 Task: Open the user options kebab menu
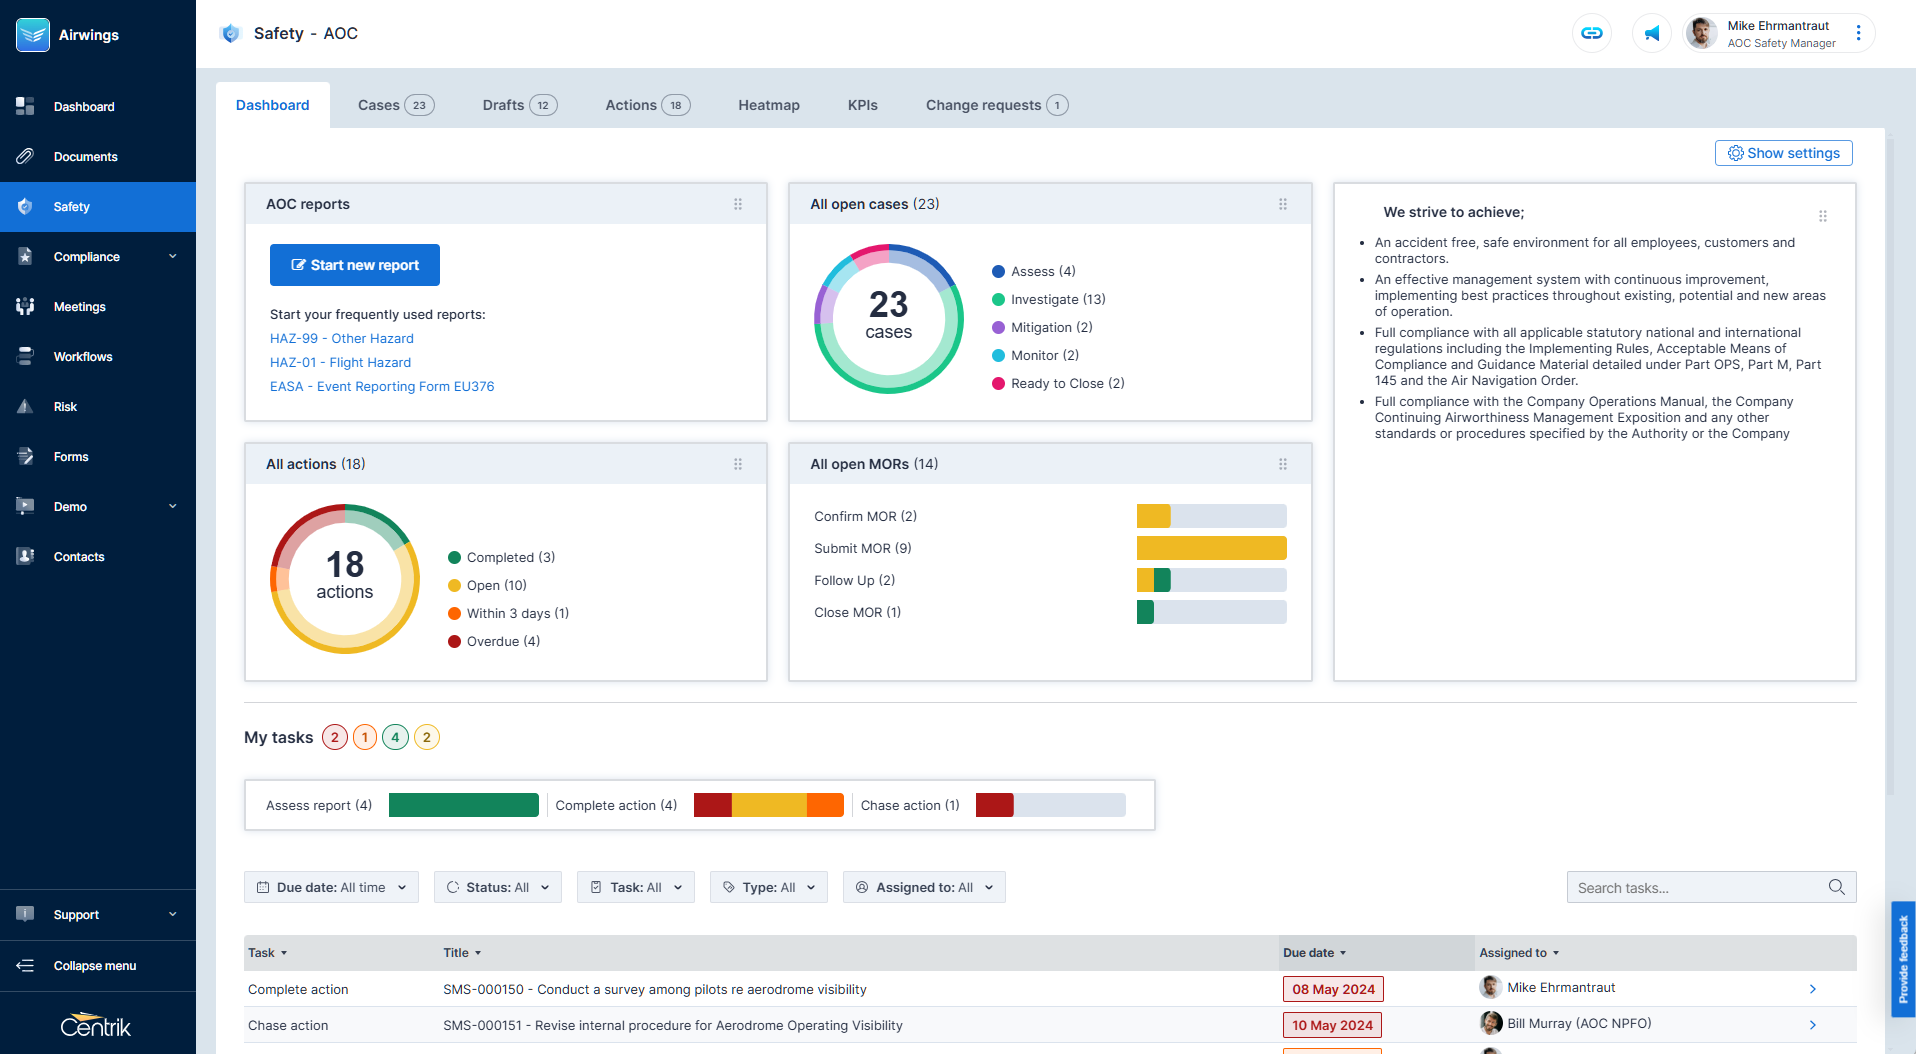pos(1858,34)
